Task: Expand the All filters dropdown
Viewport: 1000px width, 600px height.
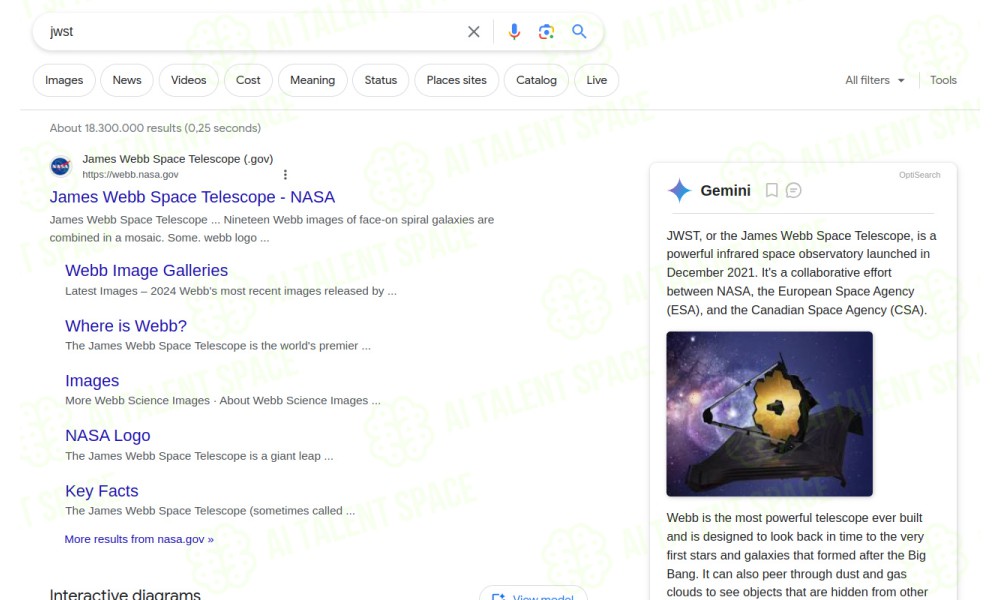Action: (x=874, y=80)
